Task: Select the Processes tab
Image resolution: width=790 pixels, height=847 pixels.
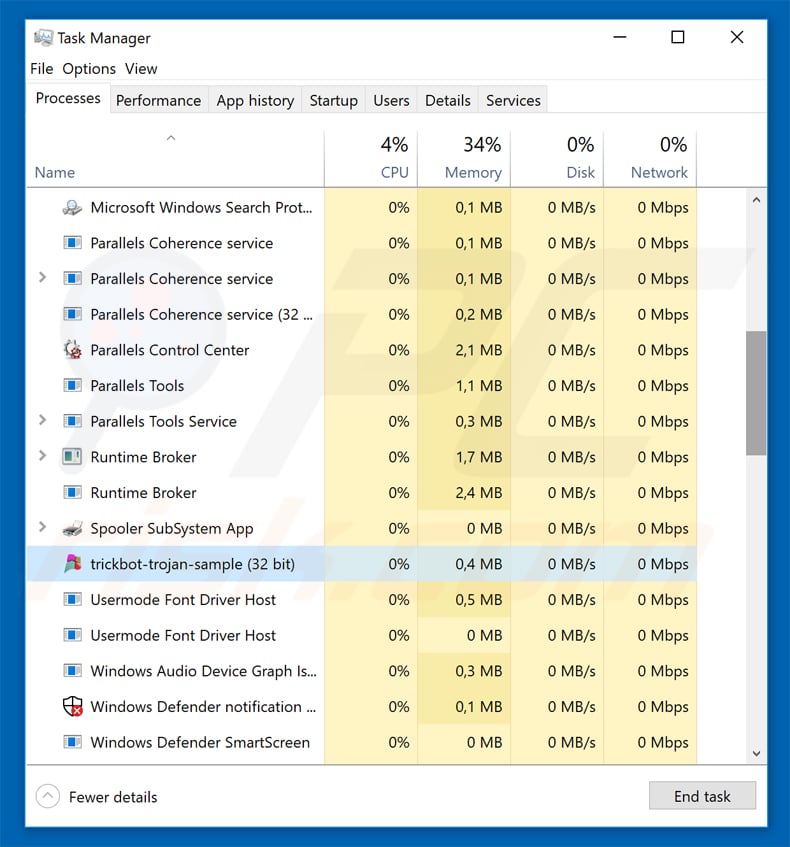Action: pos(68,98)
